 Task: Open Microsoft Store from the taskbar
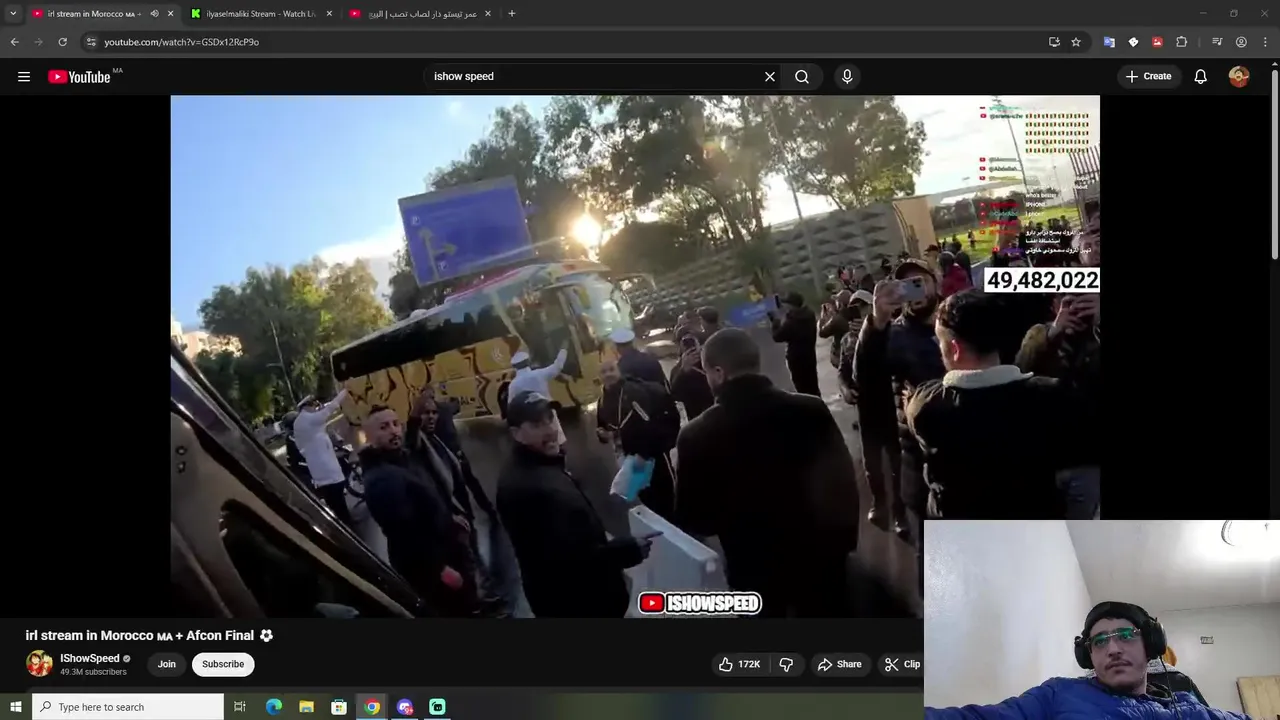[339, 707]
